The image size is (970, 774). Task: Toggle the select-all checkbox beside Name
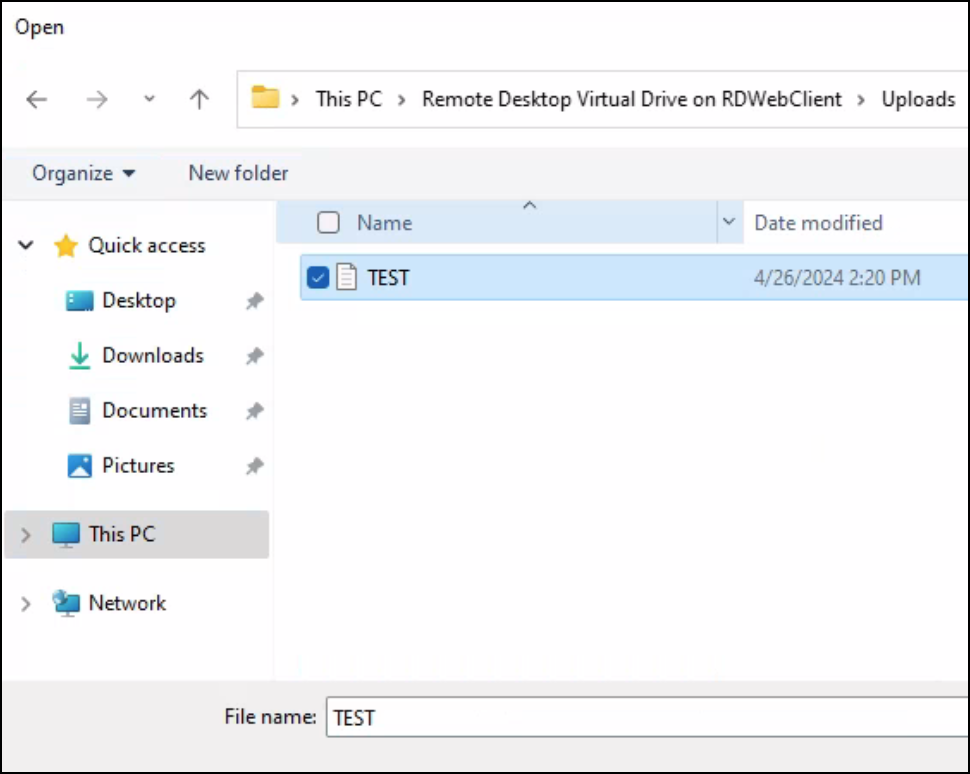tap(328, 223)
